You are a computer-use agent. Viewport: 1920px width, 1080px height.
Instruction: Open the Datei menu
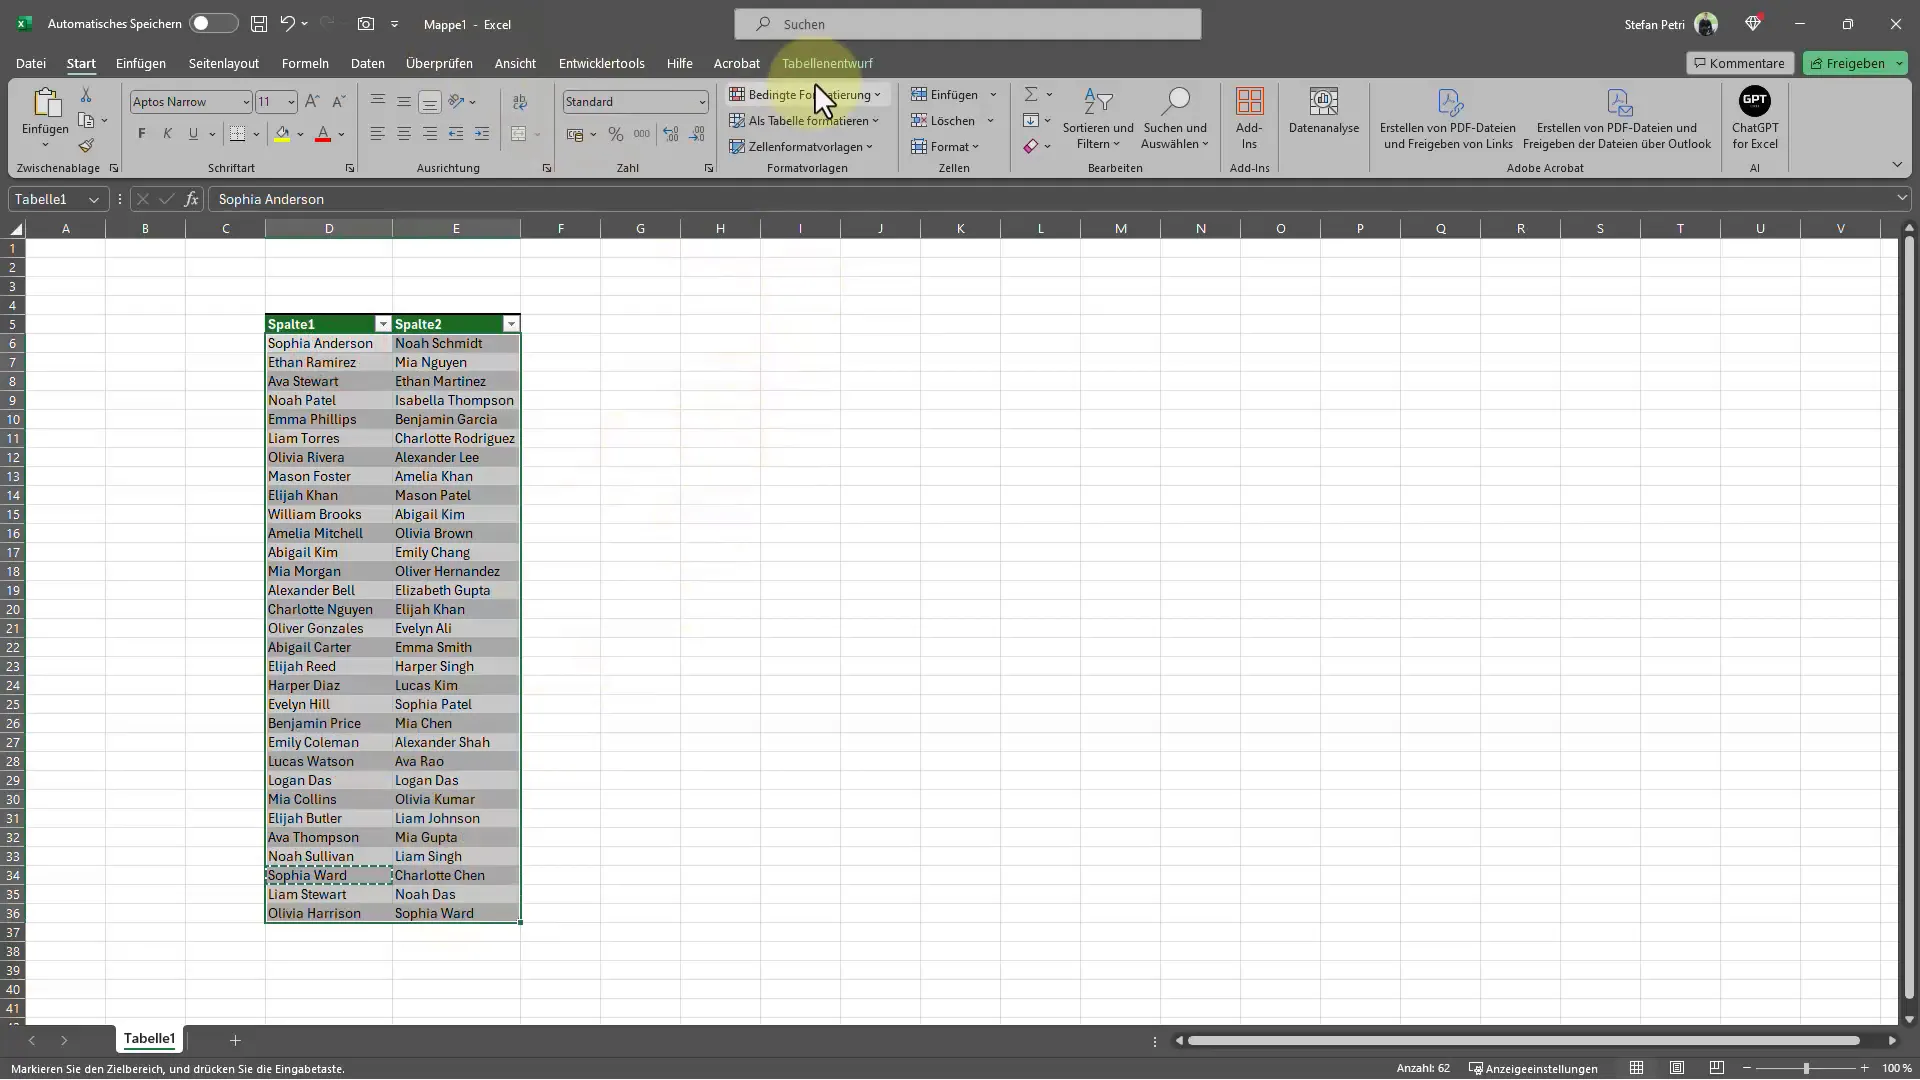click(31, 63)
